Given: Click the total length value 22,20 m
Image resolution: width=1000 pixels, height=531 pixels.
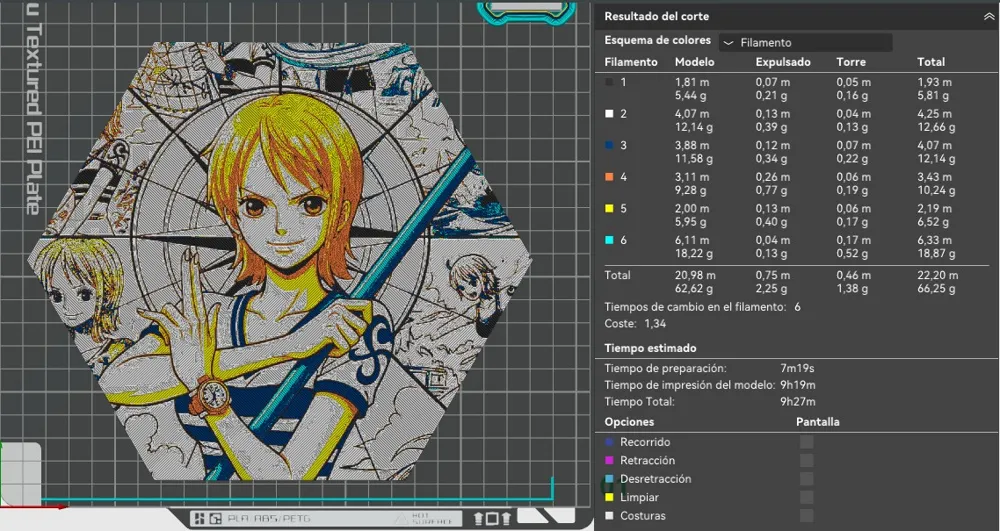Looking at the screenshot, I should tap(938, 275).
